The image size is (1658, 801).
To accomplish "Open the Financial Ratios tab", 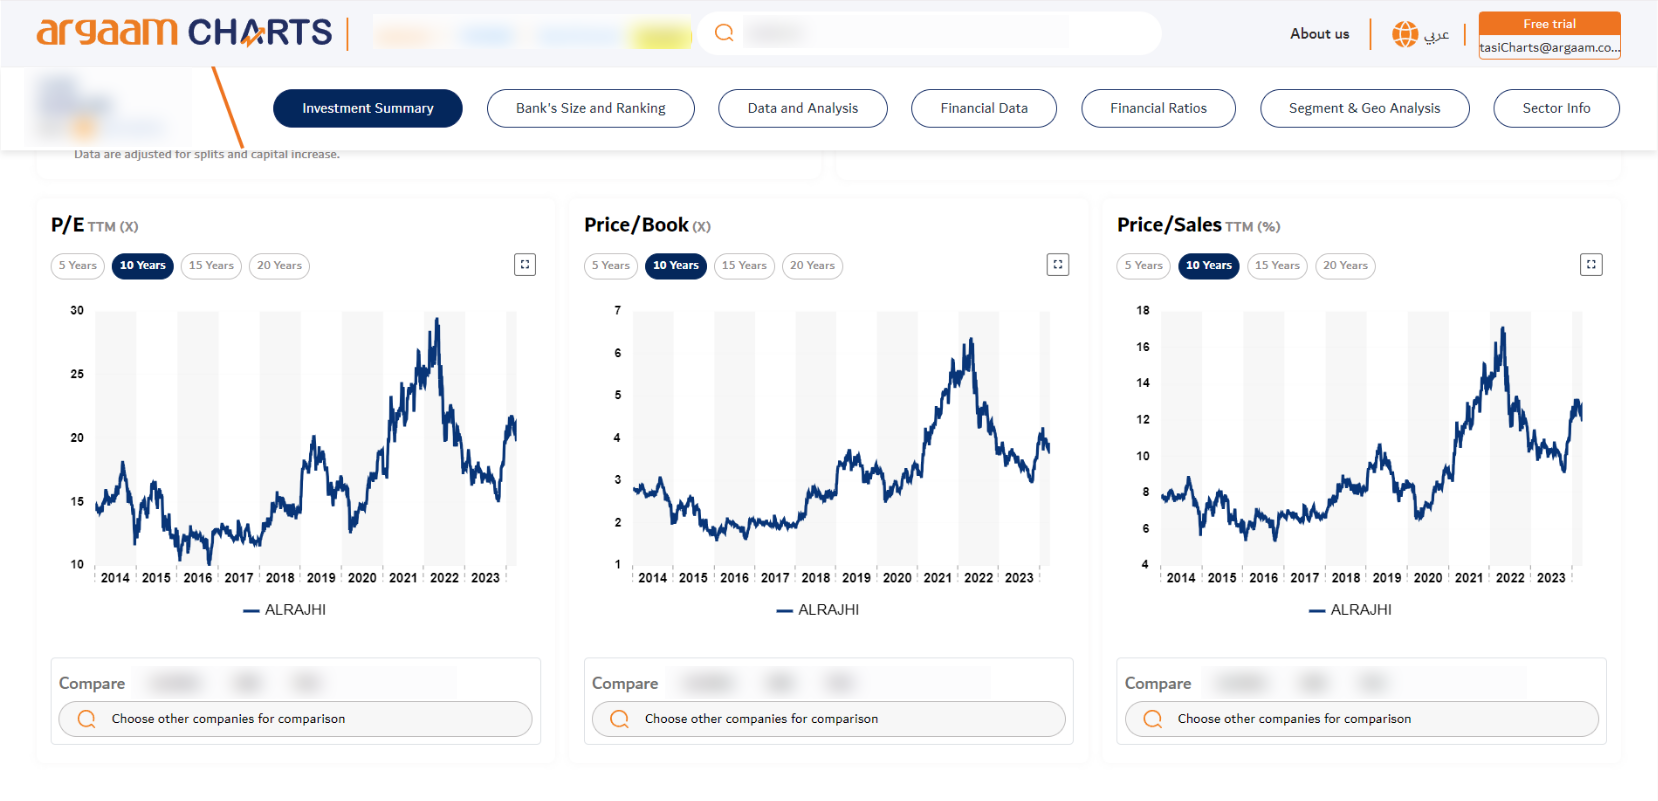I will 1158,108.
